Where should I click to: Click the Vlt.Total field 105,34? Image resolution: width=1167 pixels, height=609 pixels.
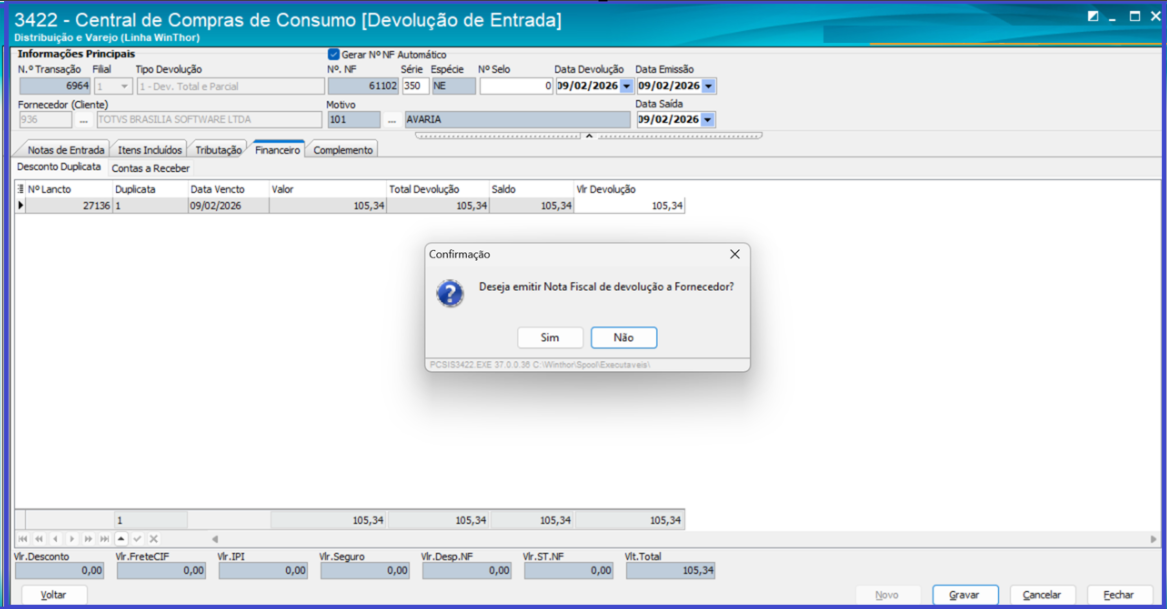[671, 571]
